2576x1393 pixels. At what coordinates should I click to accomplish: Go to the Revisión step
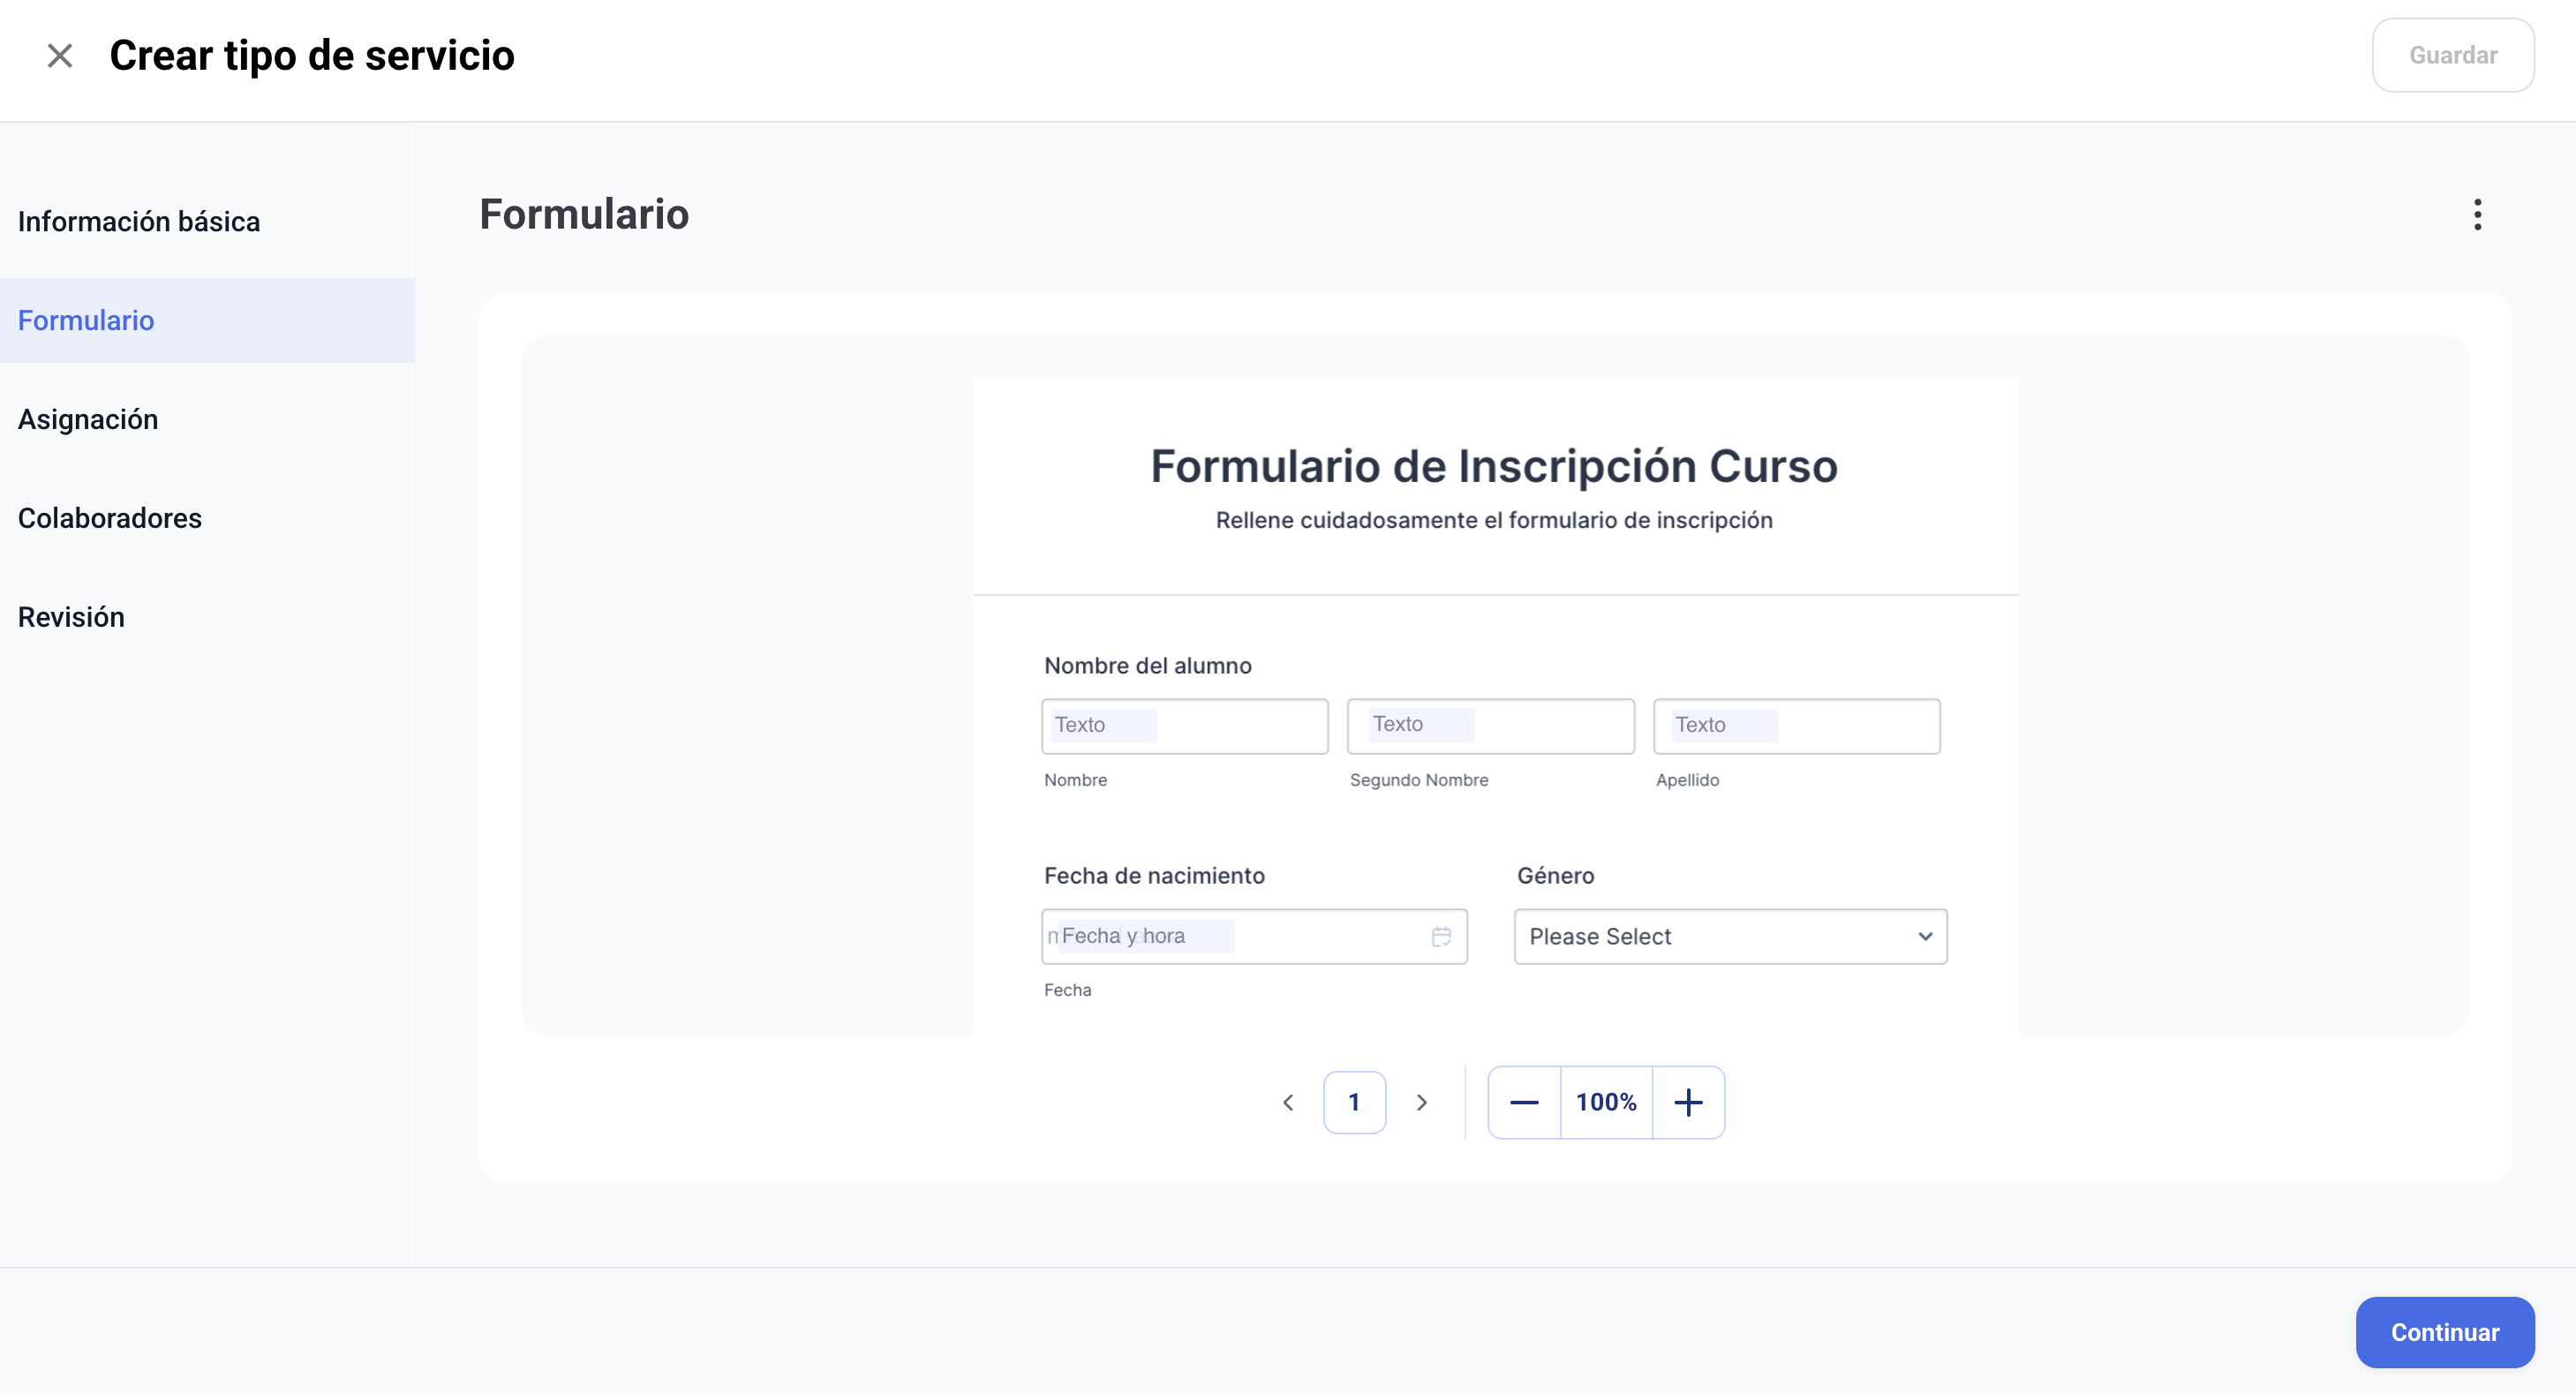71,617
